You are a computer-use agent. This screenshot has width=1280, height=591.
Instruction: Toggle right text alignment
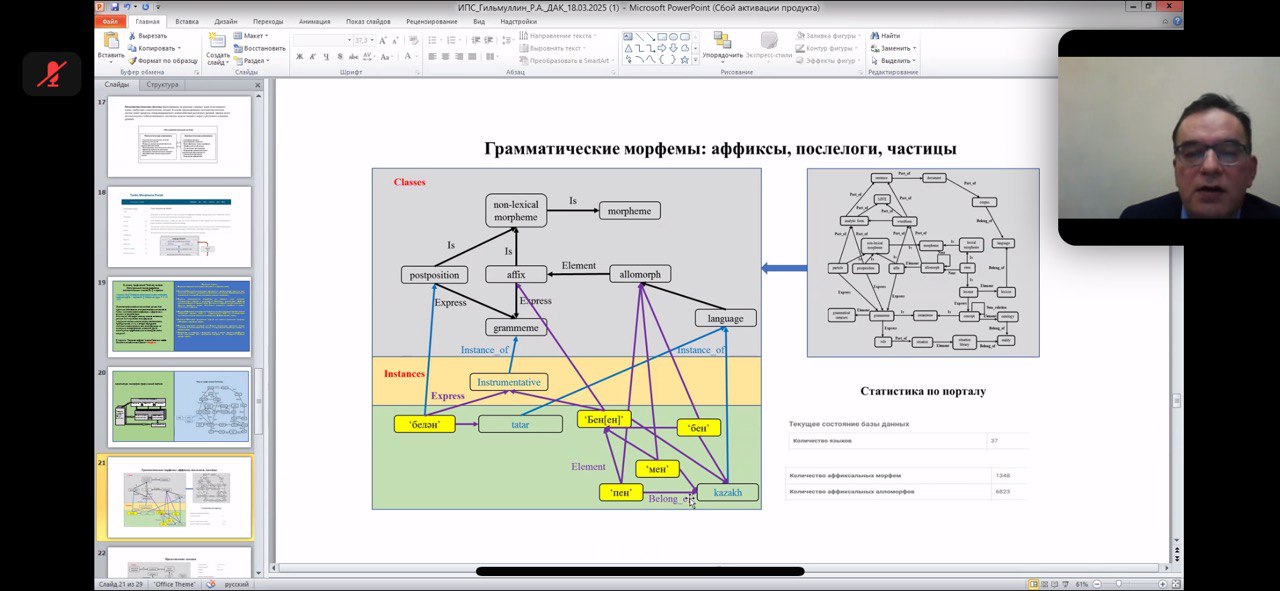(459, 56)
